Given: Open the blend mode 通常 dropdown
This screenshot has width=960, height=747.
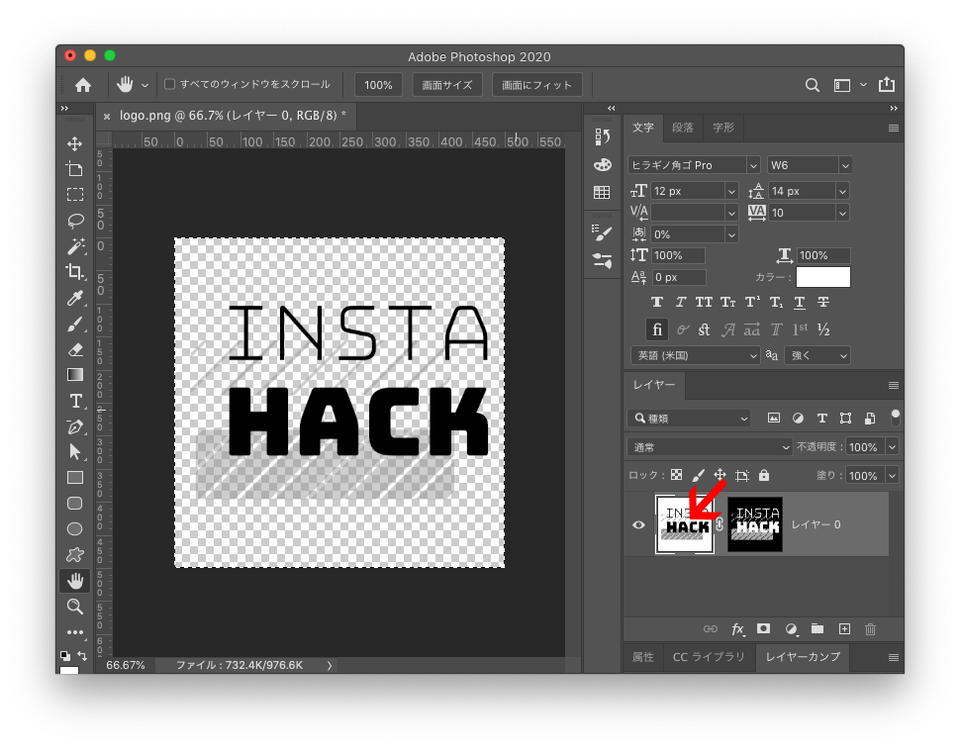Looking at the screenshot, I should click(x=710, y=447).
